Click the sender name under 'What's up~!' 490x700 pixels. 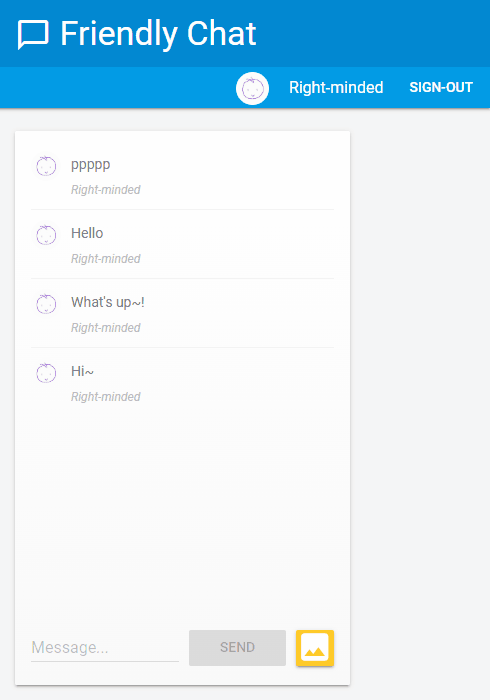coord(106,328)
